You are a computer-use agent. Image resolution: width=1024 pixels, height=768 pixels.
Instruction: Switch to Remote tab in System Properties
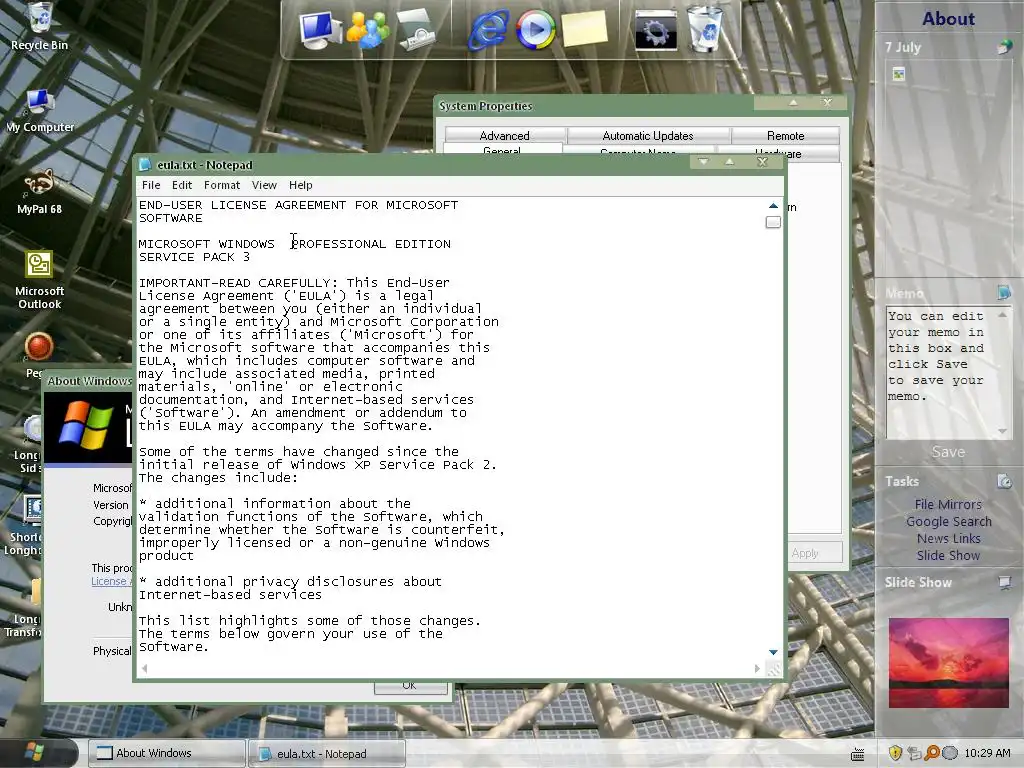pyautogui.click(x=785, y=135)
